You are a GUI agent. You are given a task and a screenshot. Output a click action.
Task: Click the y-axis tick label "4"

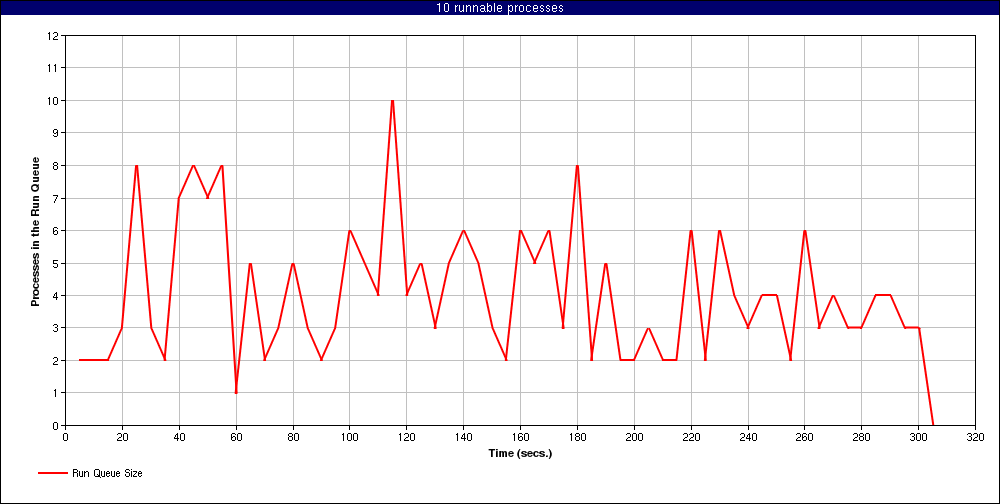click(x=56, y=295)
